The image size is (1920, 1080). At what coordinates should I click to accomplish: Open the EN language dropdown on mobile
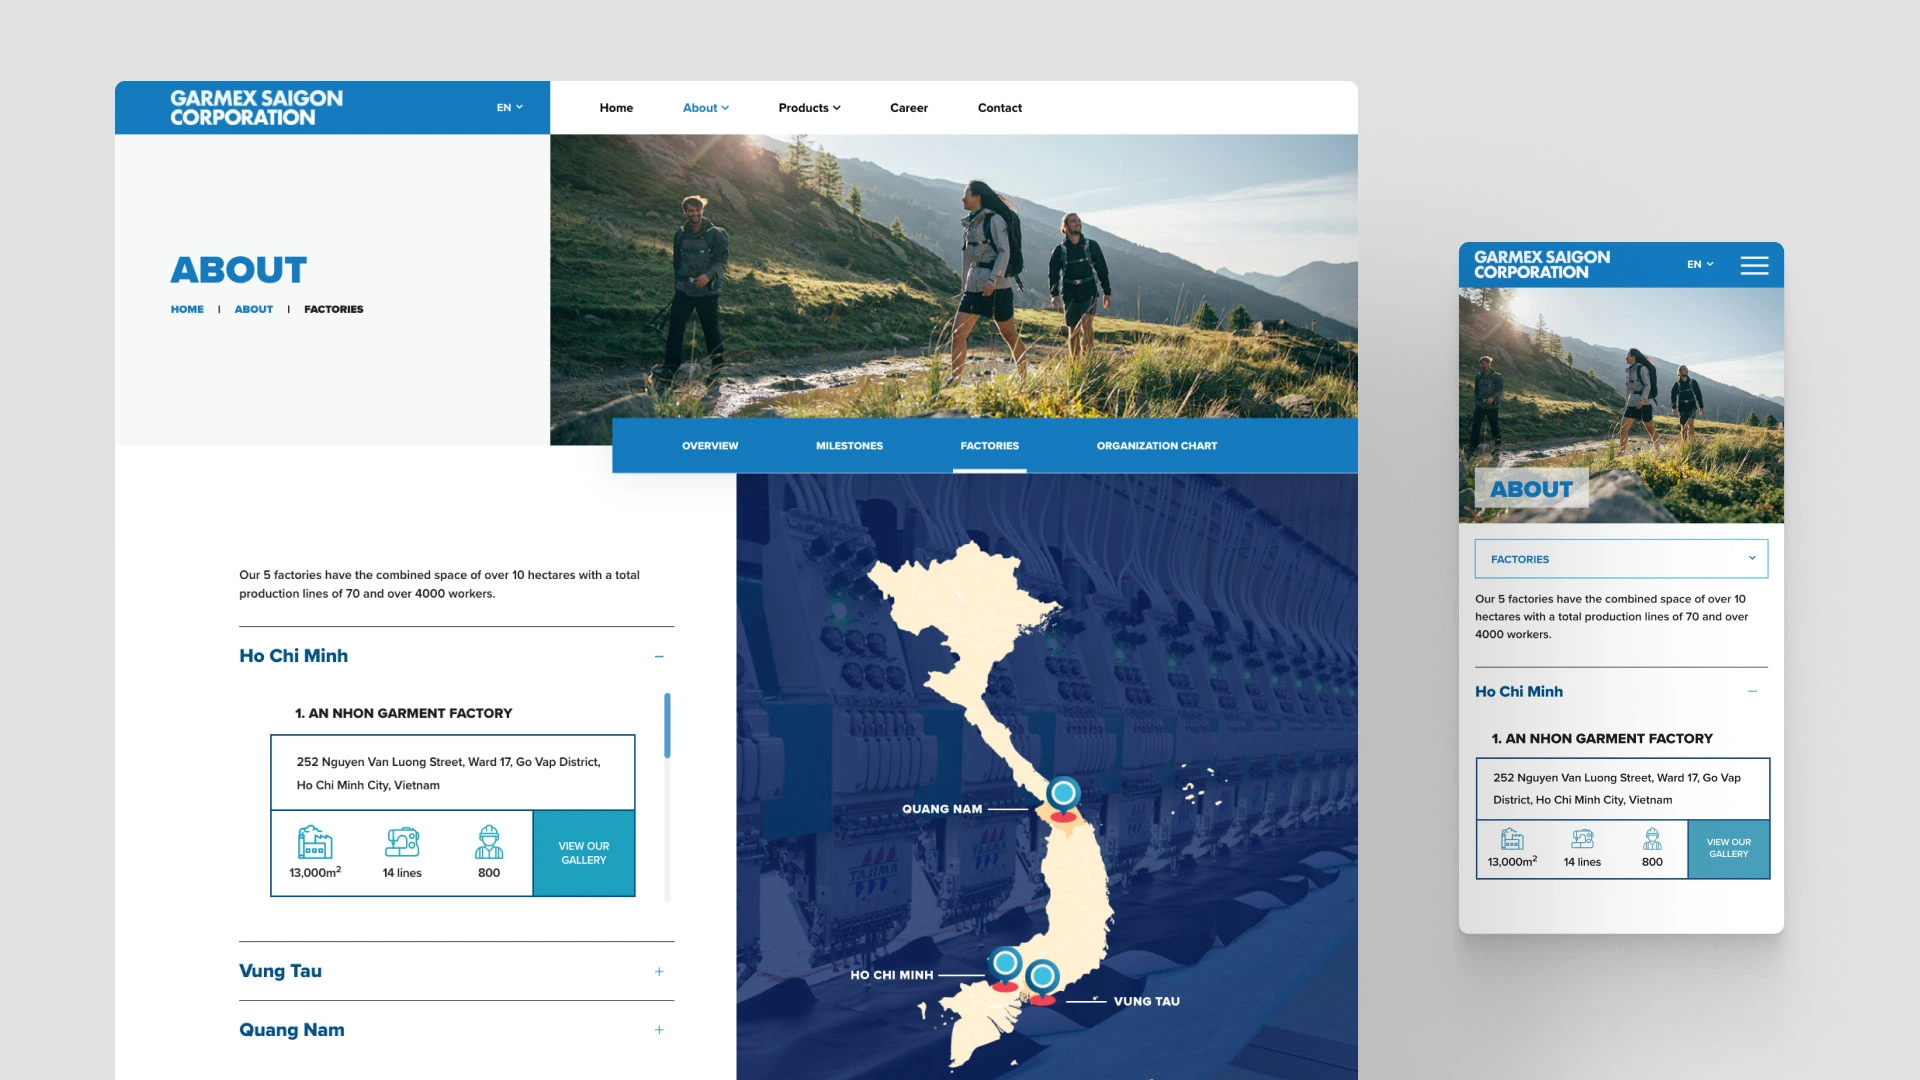pyautogui.click(x=1700, y=264)
